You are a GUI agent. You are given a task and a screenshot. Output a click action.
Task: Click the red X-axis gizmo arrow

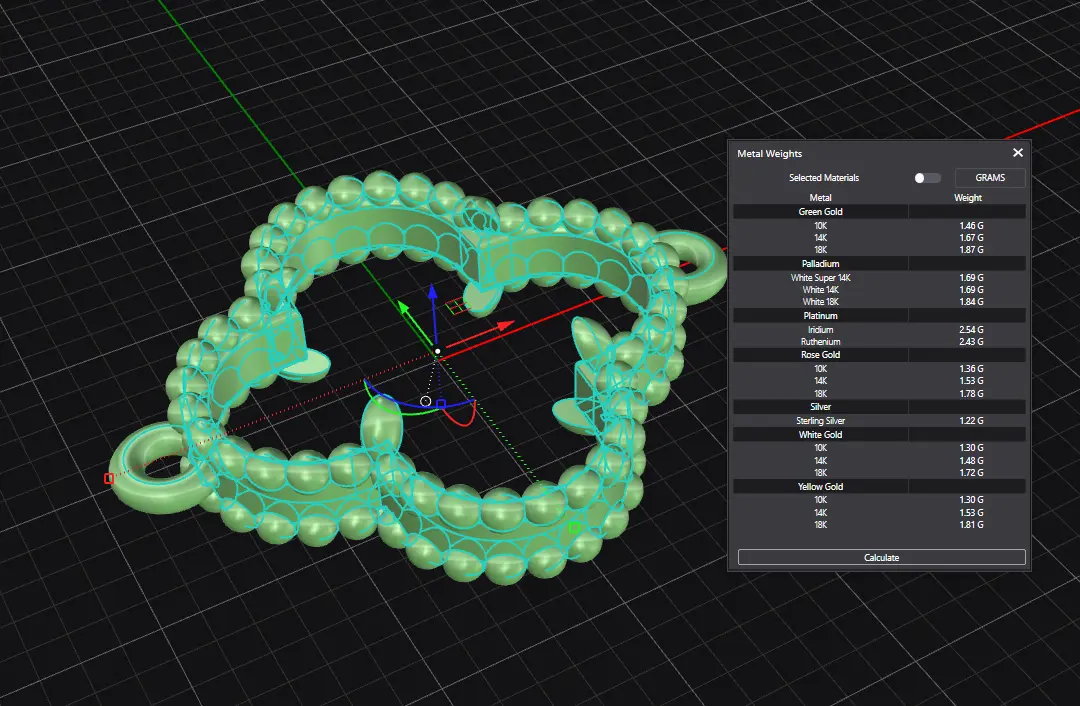coord(505,324)
